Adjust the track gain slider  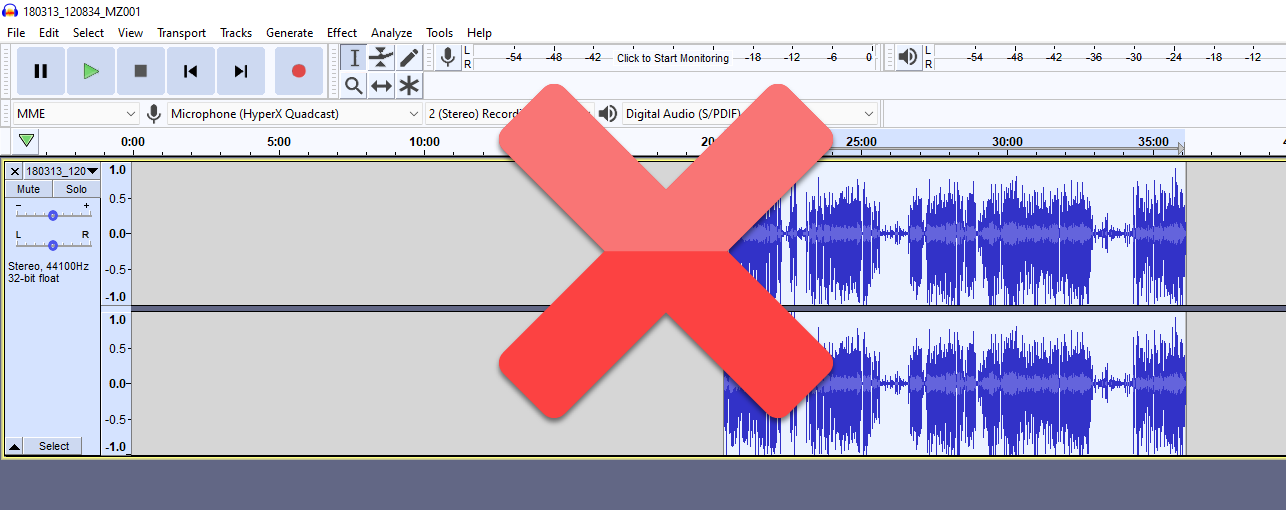[x=53, y=215]
